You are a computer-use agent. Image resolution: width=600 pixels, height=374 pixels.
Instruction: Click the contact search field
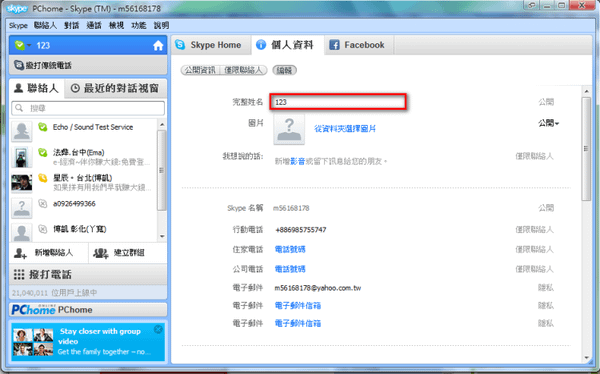click(88, 108)
